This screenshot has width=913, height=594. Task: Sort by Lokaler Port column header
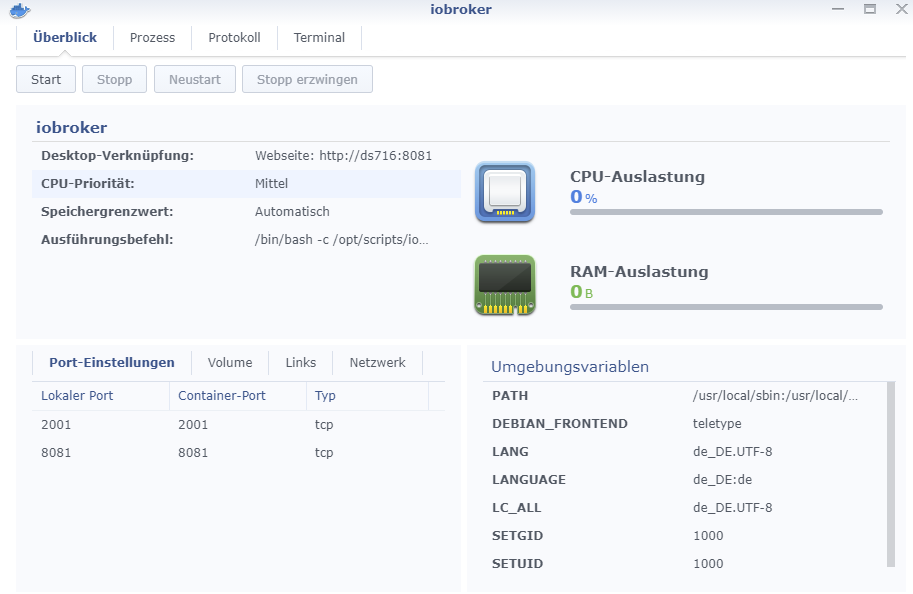pyautogui.click(x=101, y=396)
